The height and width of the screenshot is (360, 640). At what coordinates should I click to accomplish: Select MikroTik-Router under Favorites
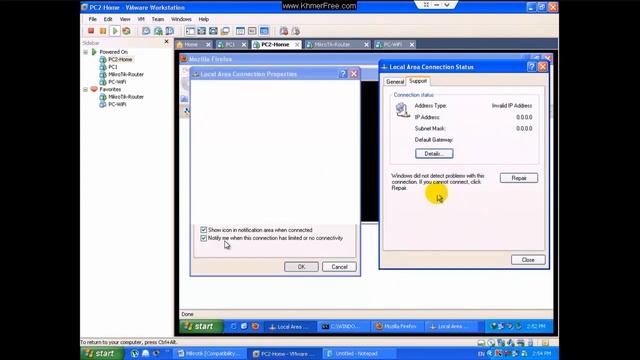(126, 97)
